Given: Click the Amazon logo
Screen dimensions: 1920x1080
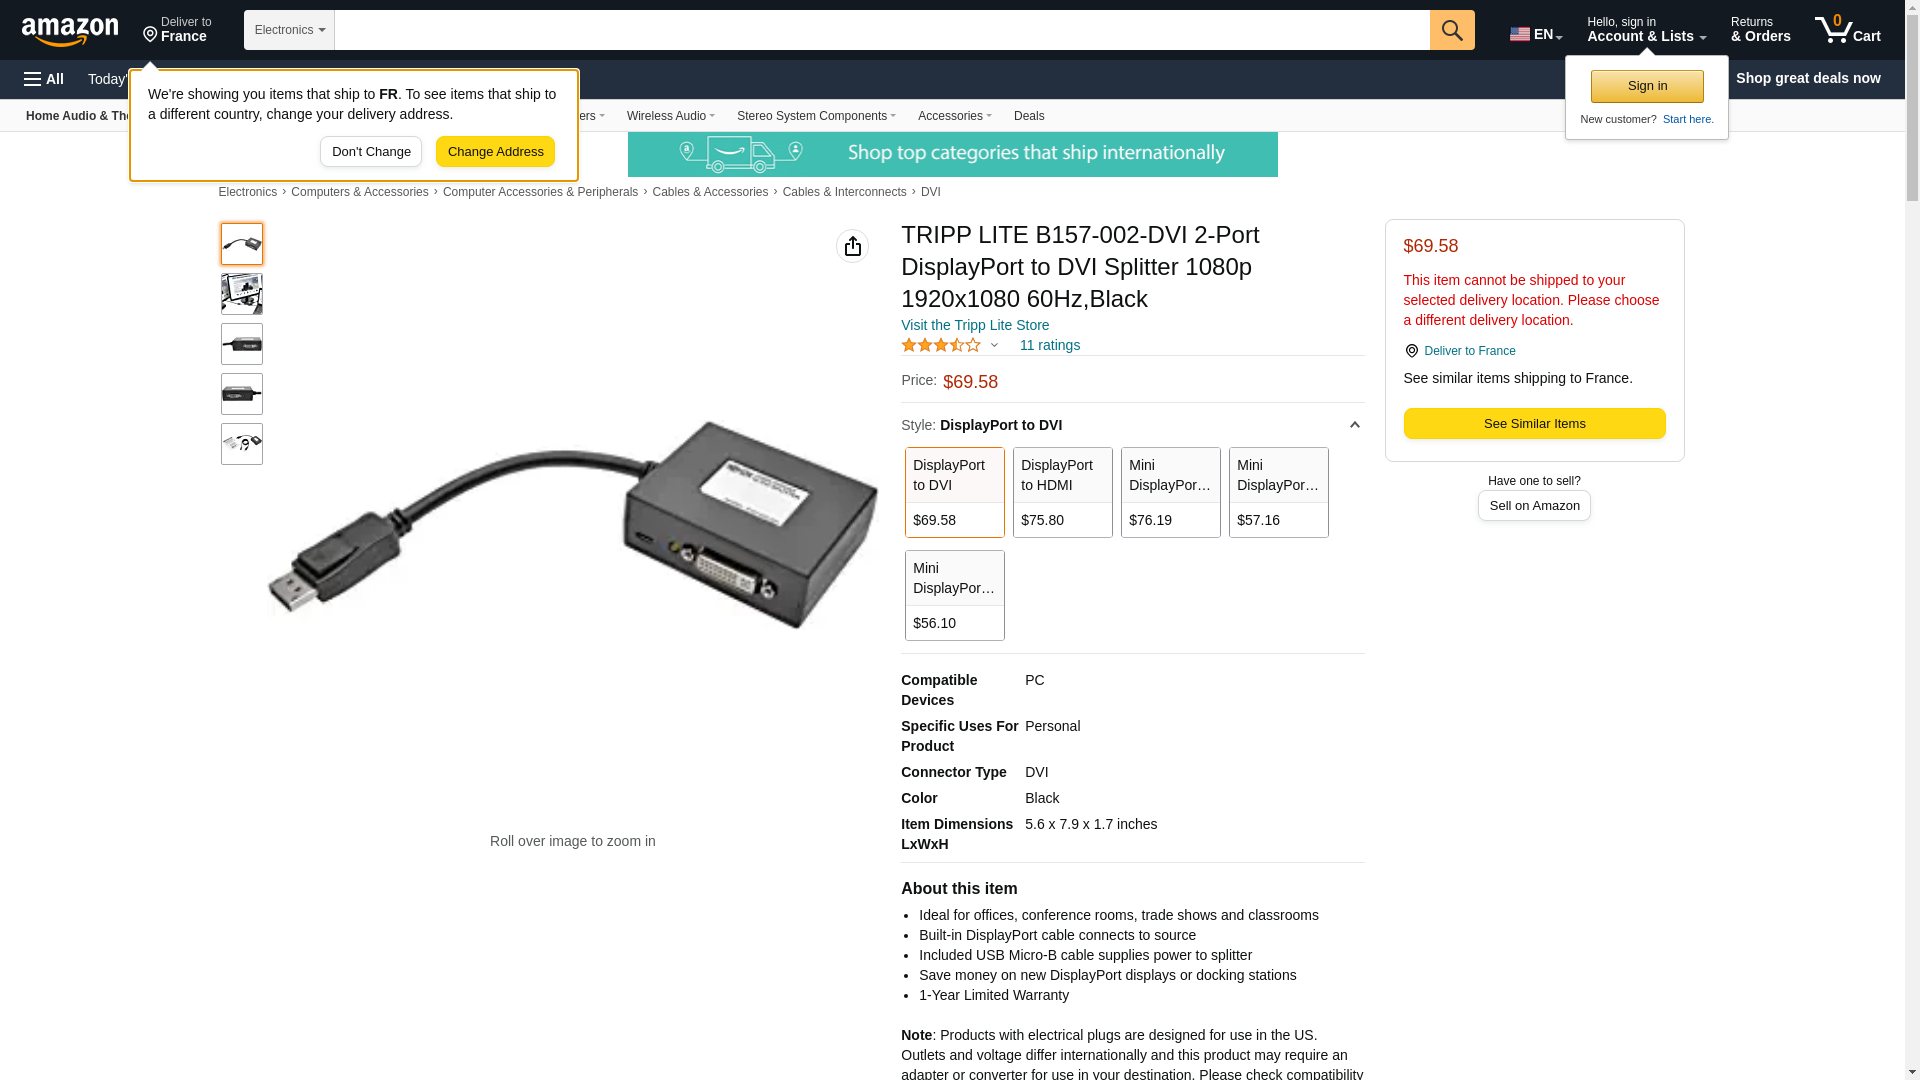Looking at the screenshot, I should coord(70,31).
